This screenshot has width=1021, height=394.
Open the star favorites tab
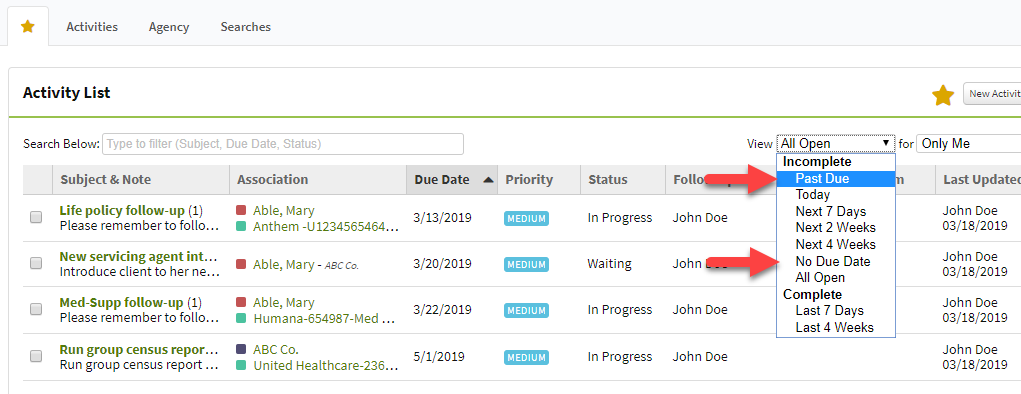tap(27, 27)
